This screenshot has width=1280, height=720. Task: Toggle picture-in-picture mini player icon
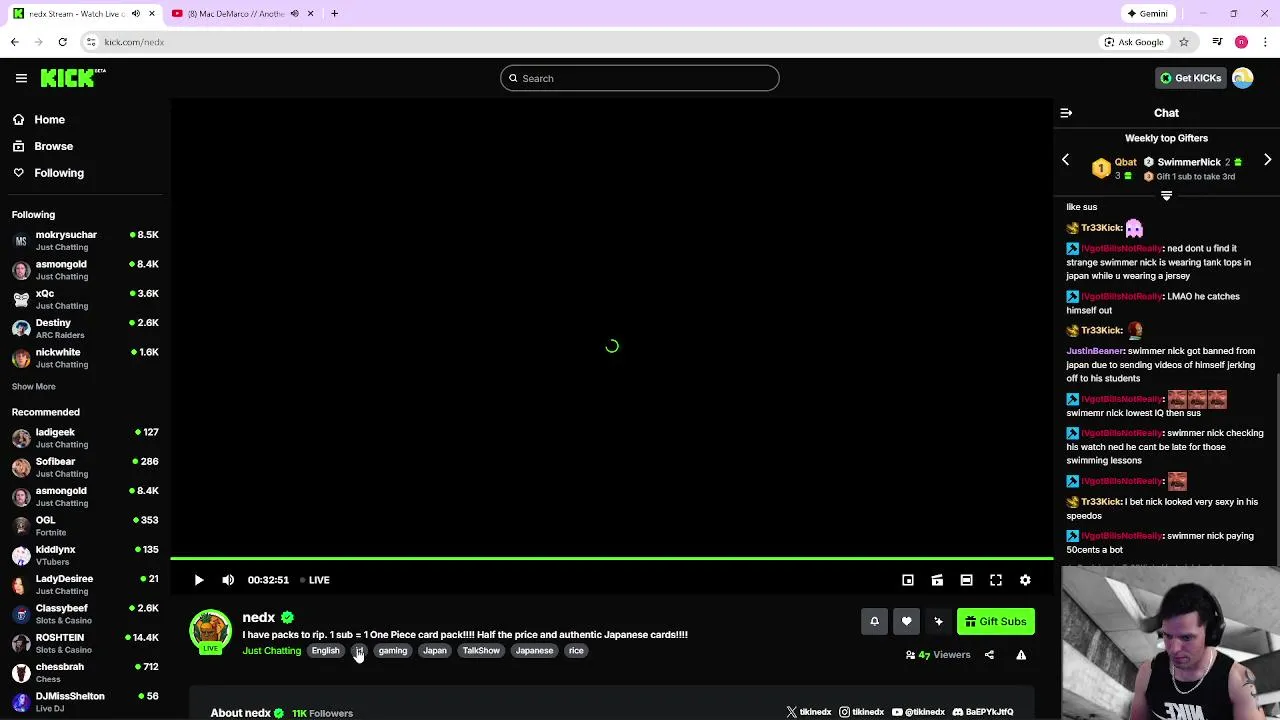[908, 580]
